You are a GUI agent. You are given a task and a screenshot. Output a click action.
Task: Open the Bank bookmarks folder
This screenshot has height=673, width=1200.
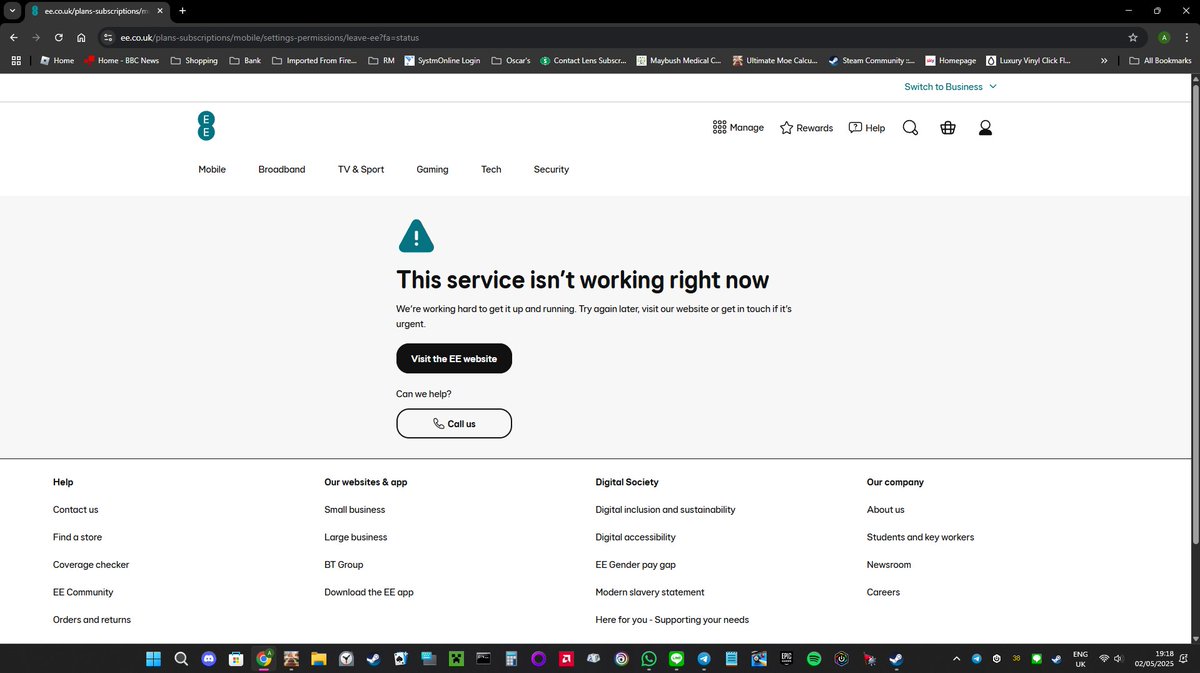(245, 60)
